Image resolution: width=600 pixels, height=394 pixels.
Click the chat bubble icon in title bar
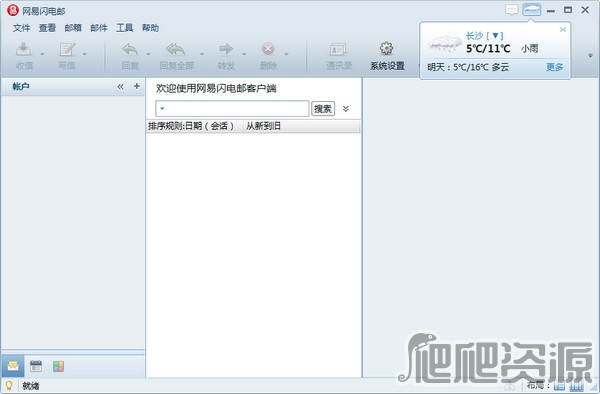coord(512,10)
